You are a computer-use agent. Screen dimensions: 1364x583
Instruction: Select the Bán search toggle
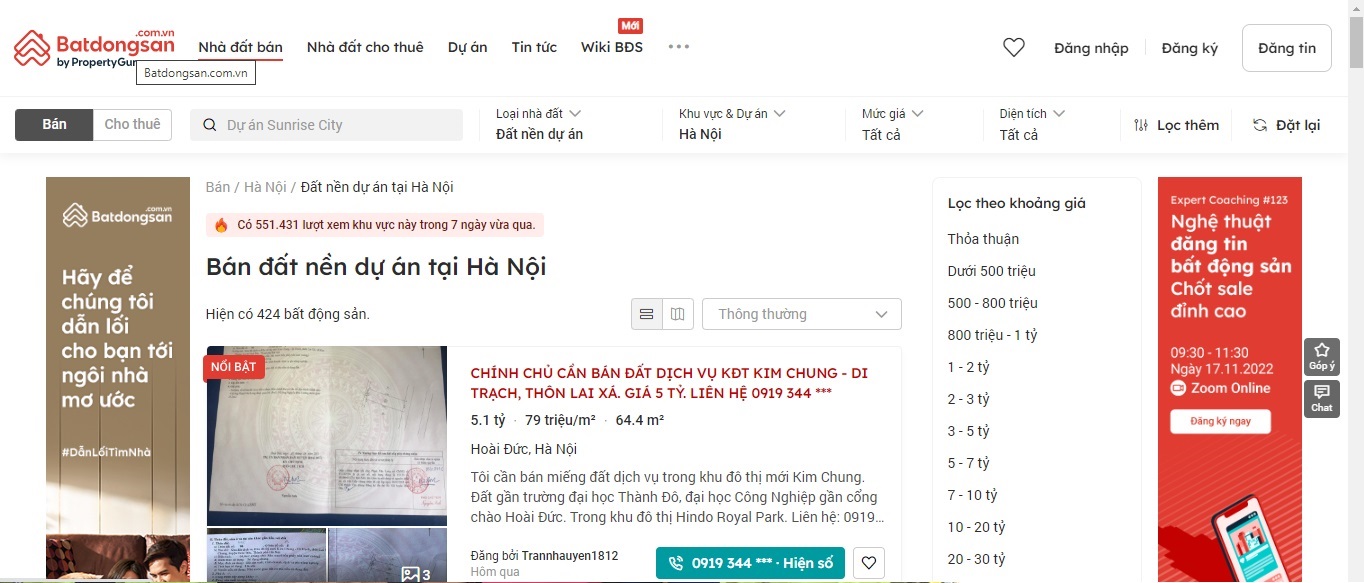pos(54,125)
